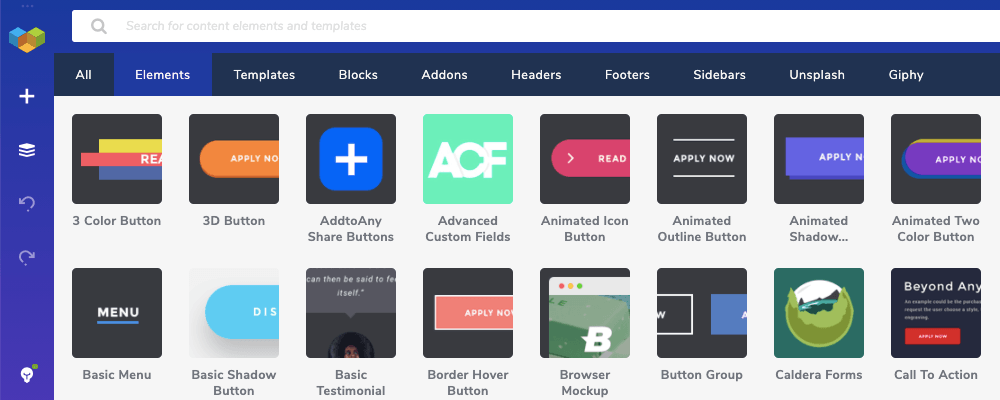Open the layers tree view icon
1000x400 pixels.
coord(27,150)
